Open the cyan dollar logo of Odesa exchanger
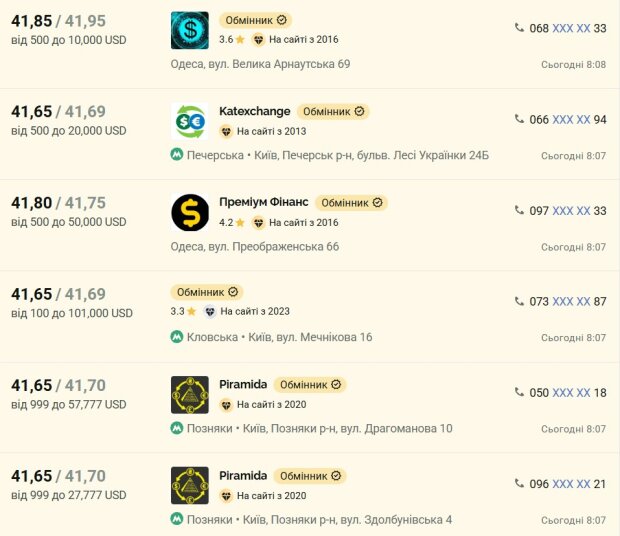620x536 pixels. click(190, 30)
